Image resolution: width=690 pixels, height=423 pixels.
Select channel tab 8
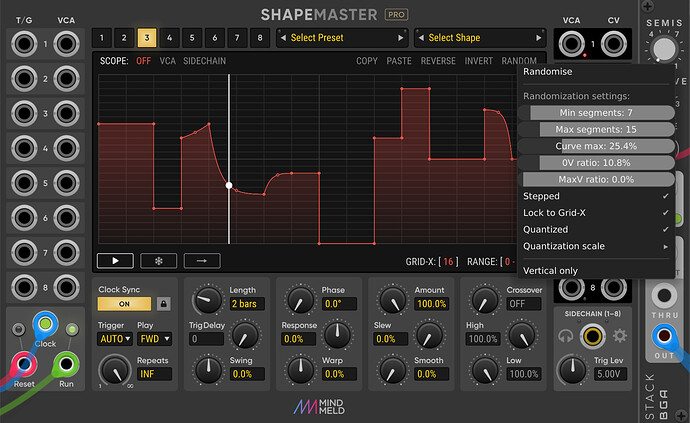260,38
